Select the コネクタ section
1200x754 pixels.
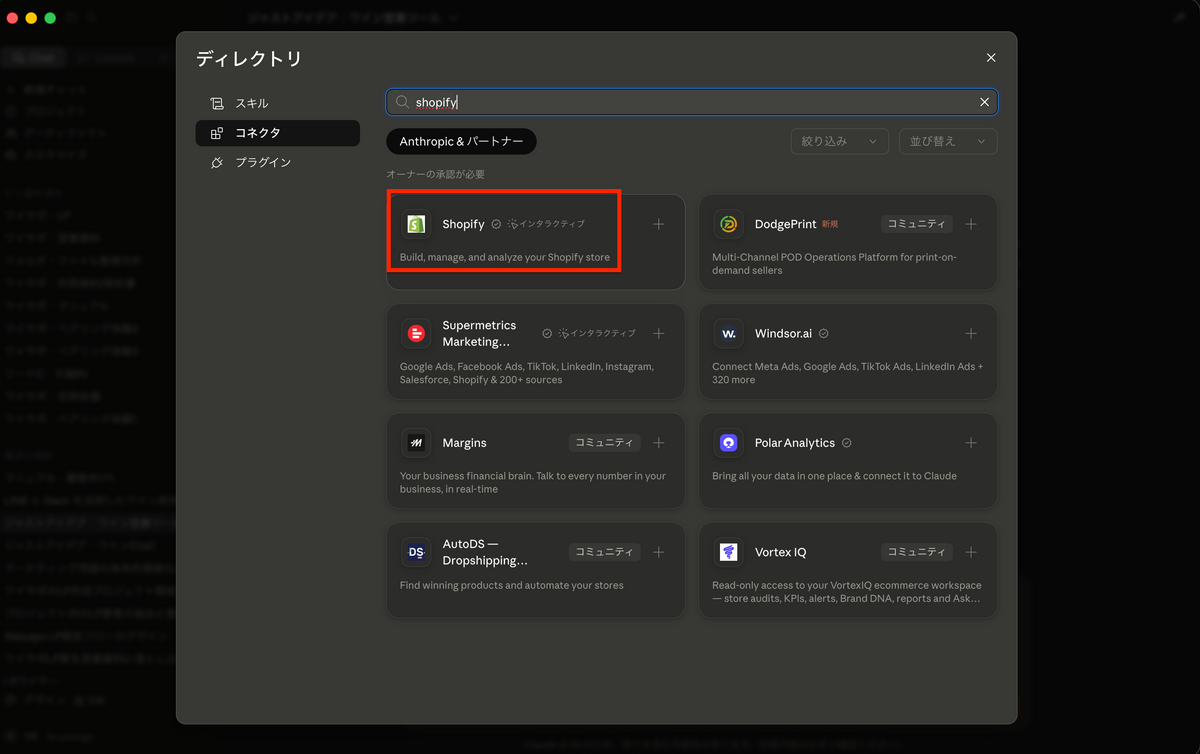click(277, 133)
